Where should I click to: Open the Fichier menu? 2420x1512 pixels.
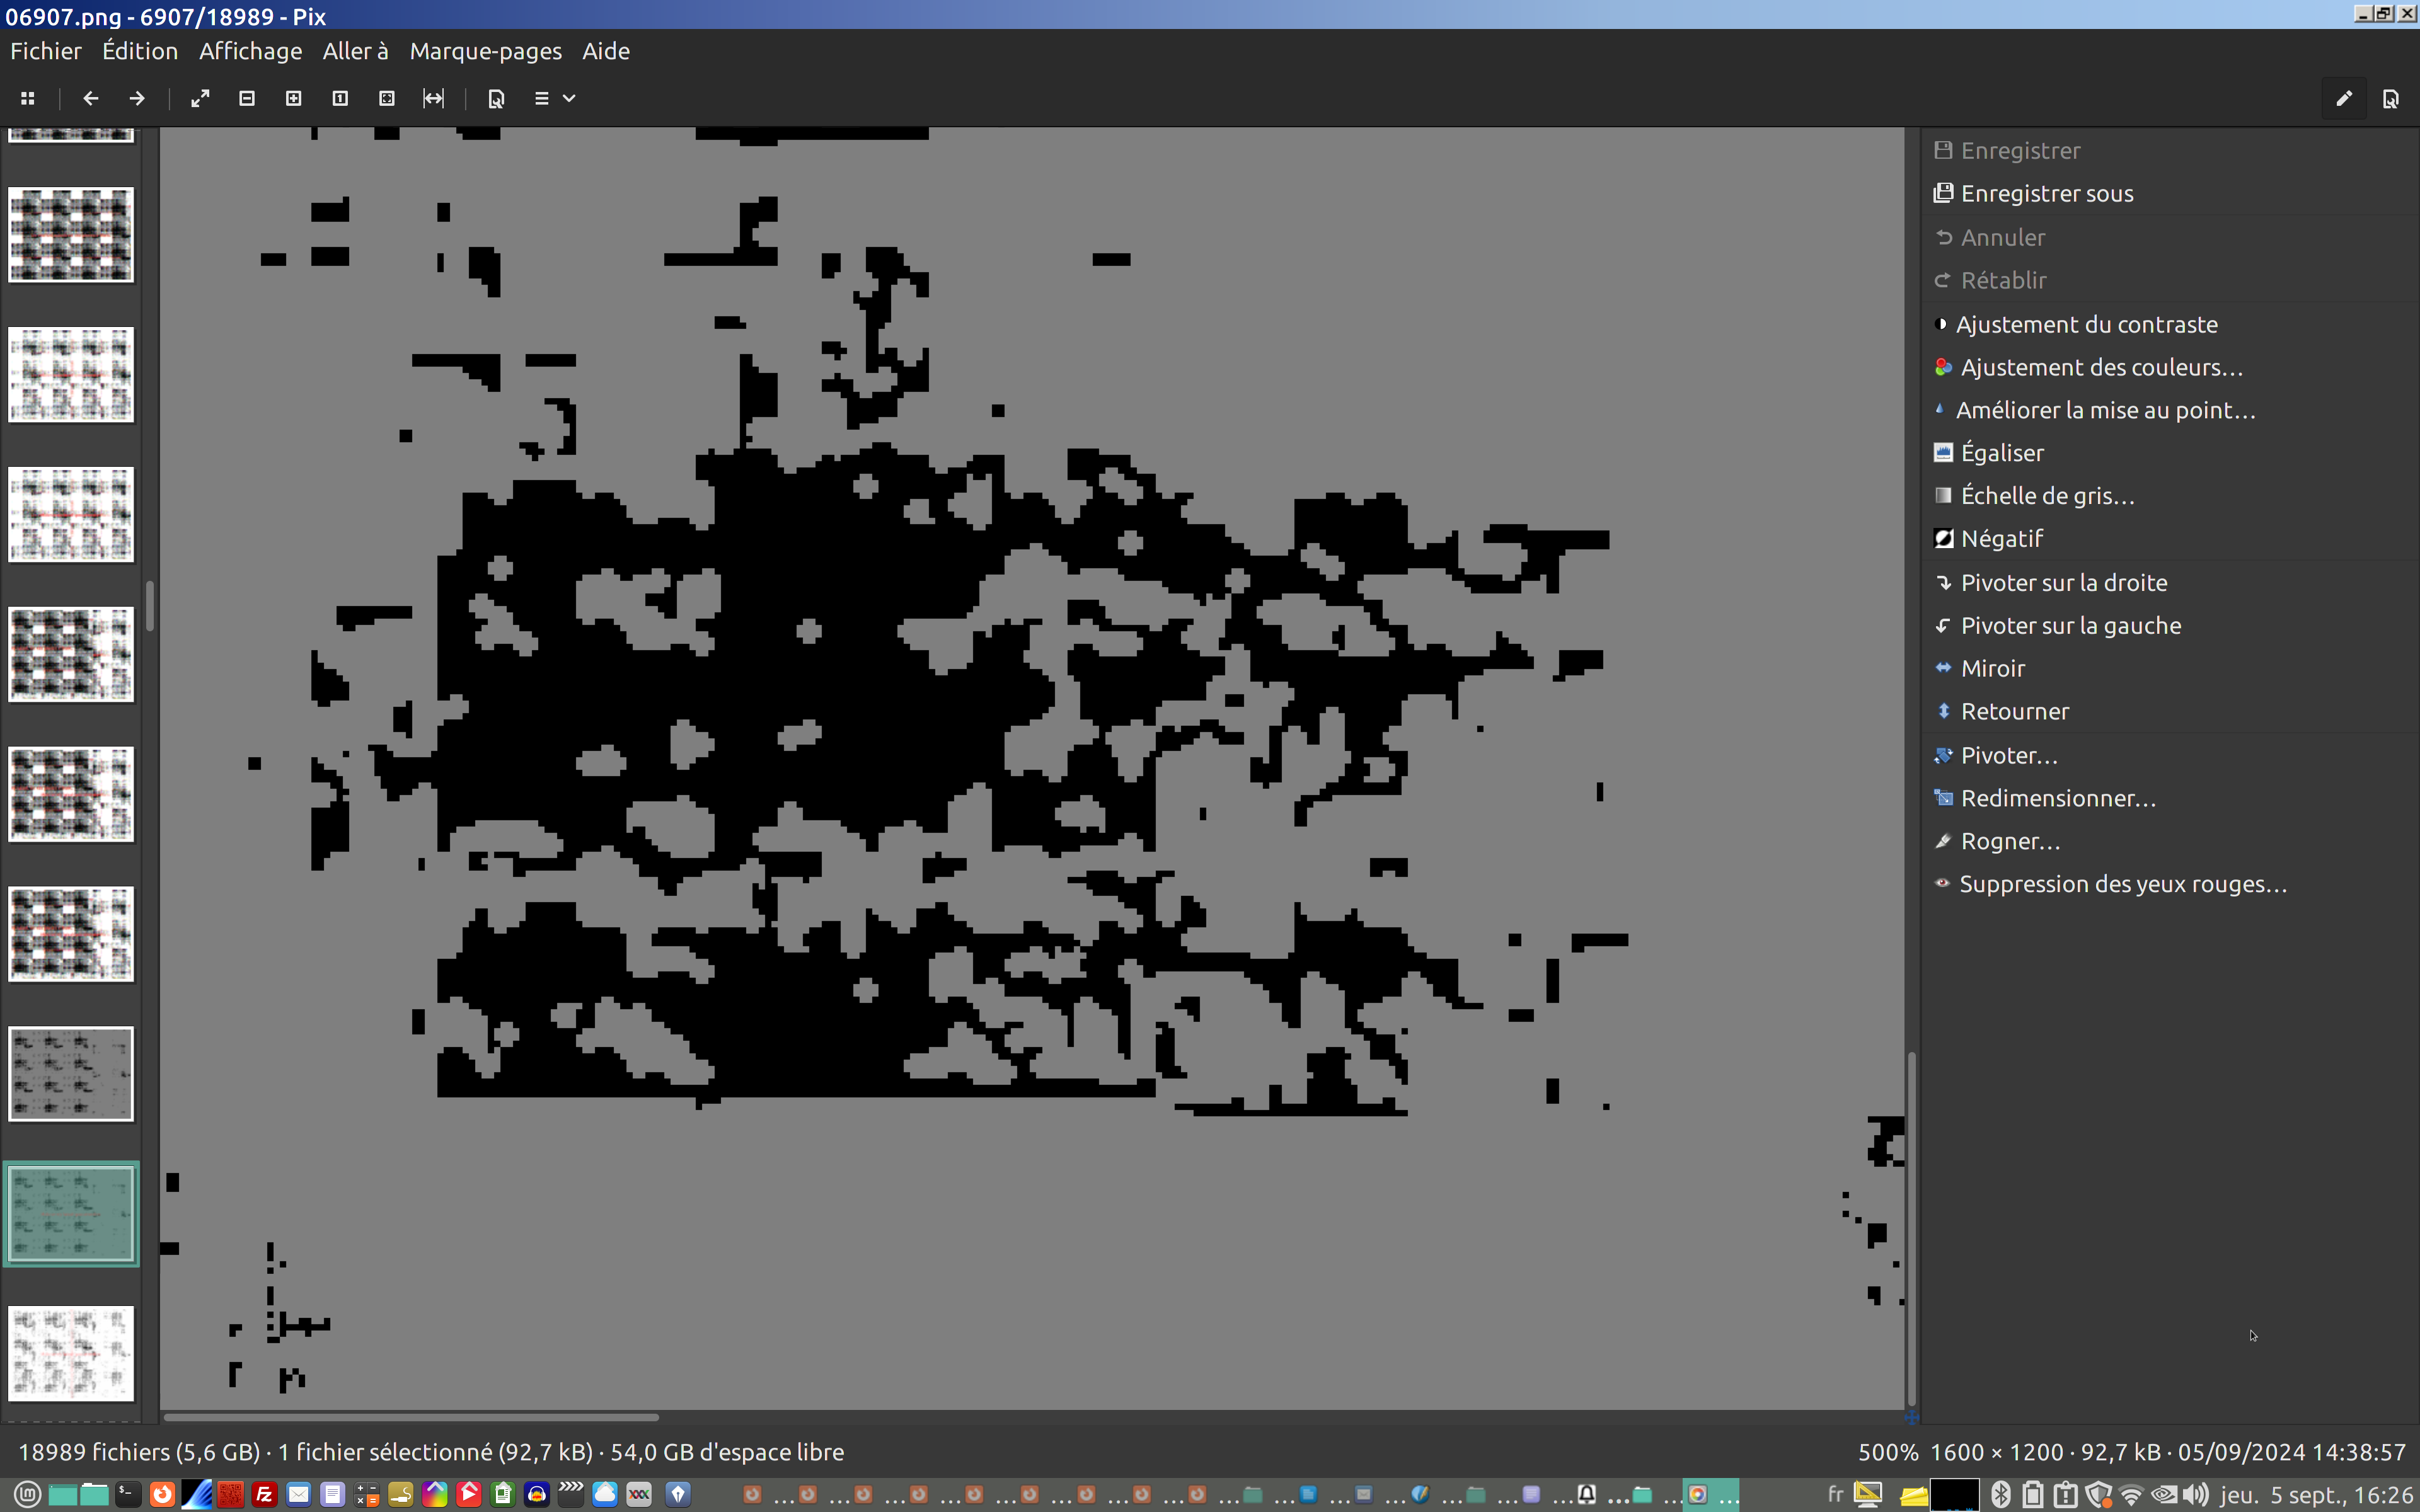pyautogui.click(x=46, y=51)
